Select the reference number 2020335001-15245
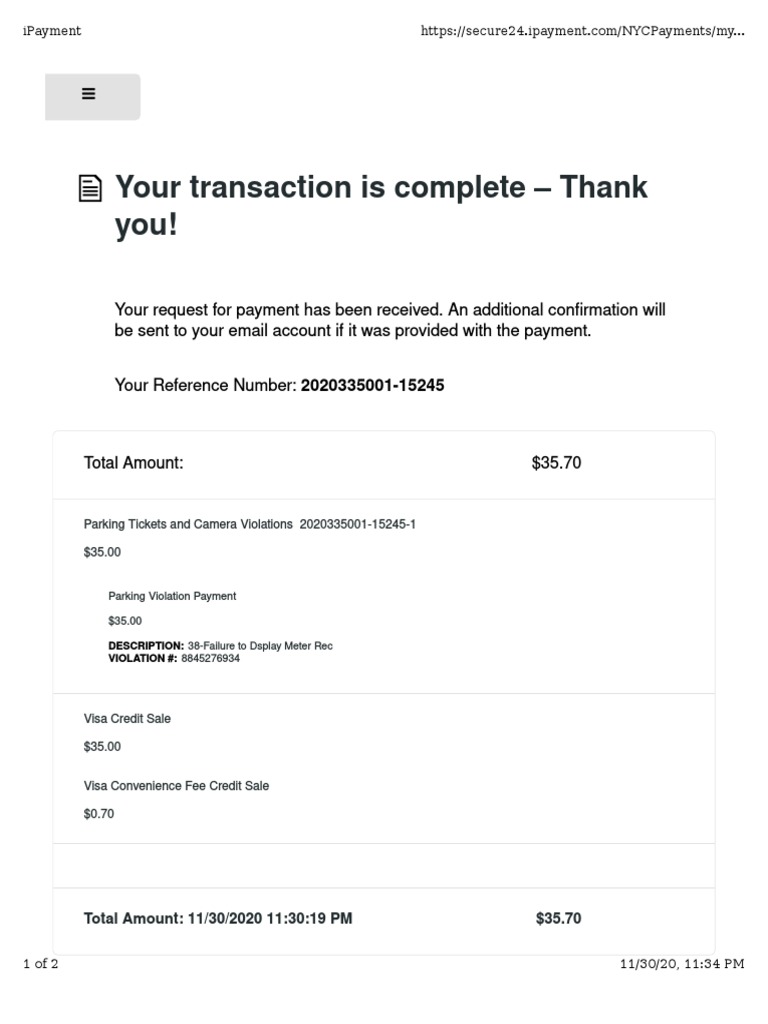This screenshot has width=768, height=1024. coord(372,385)
